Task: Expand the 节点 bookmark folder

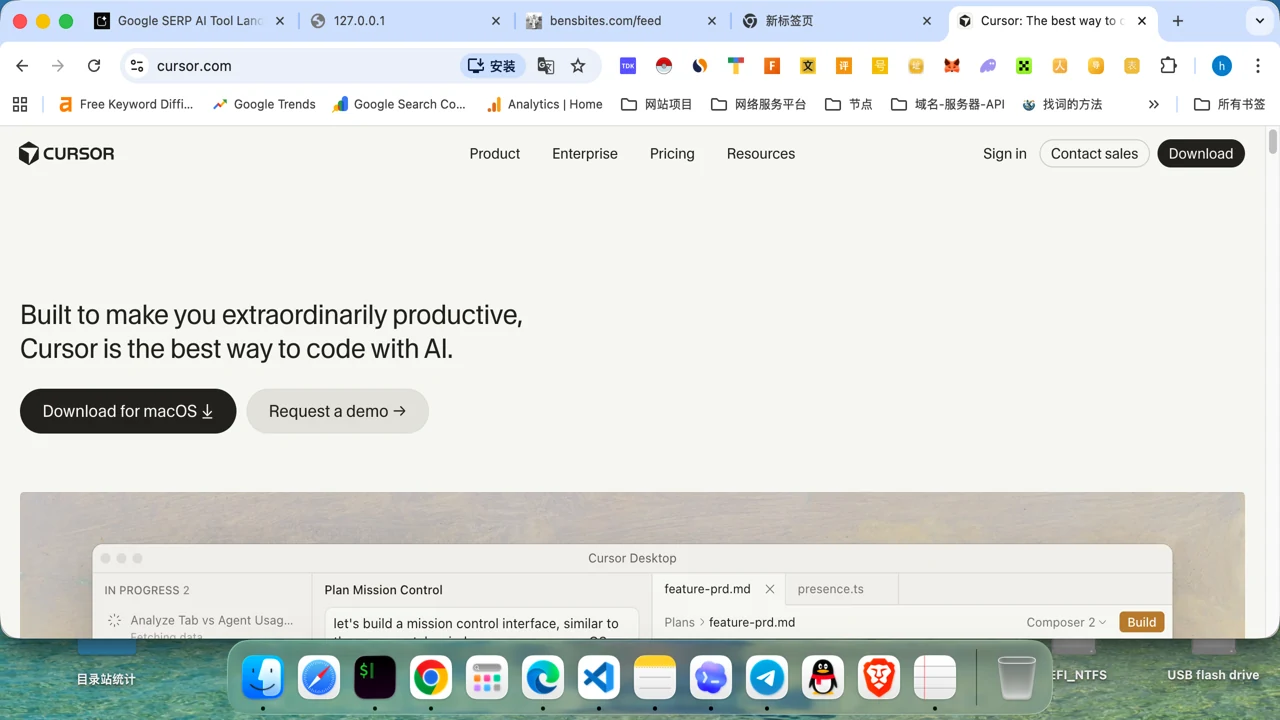Action: (849, 104)
